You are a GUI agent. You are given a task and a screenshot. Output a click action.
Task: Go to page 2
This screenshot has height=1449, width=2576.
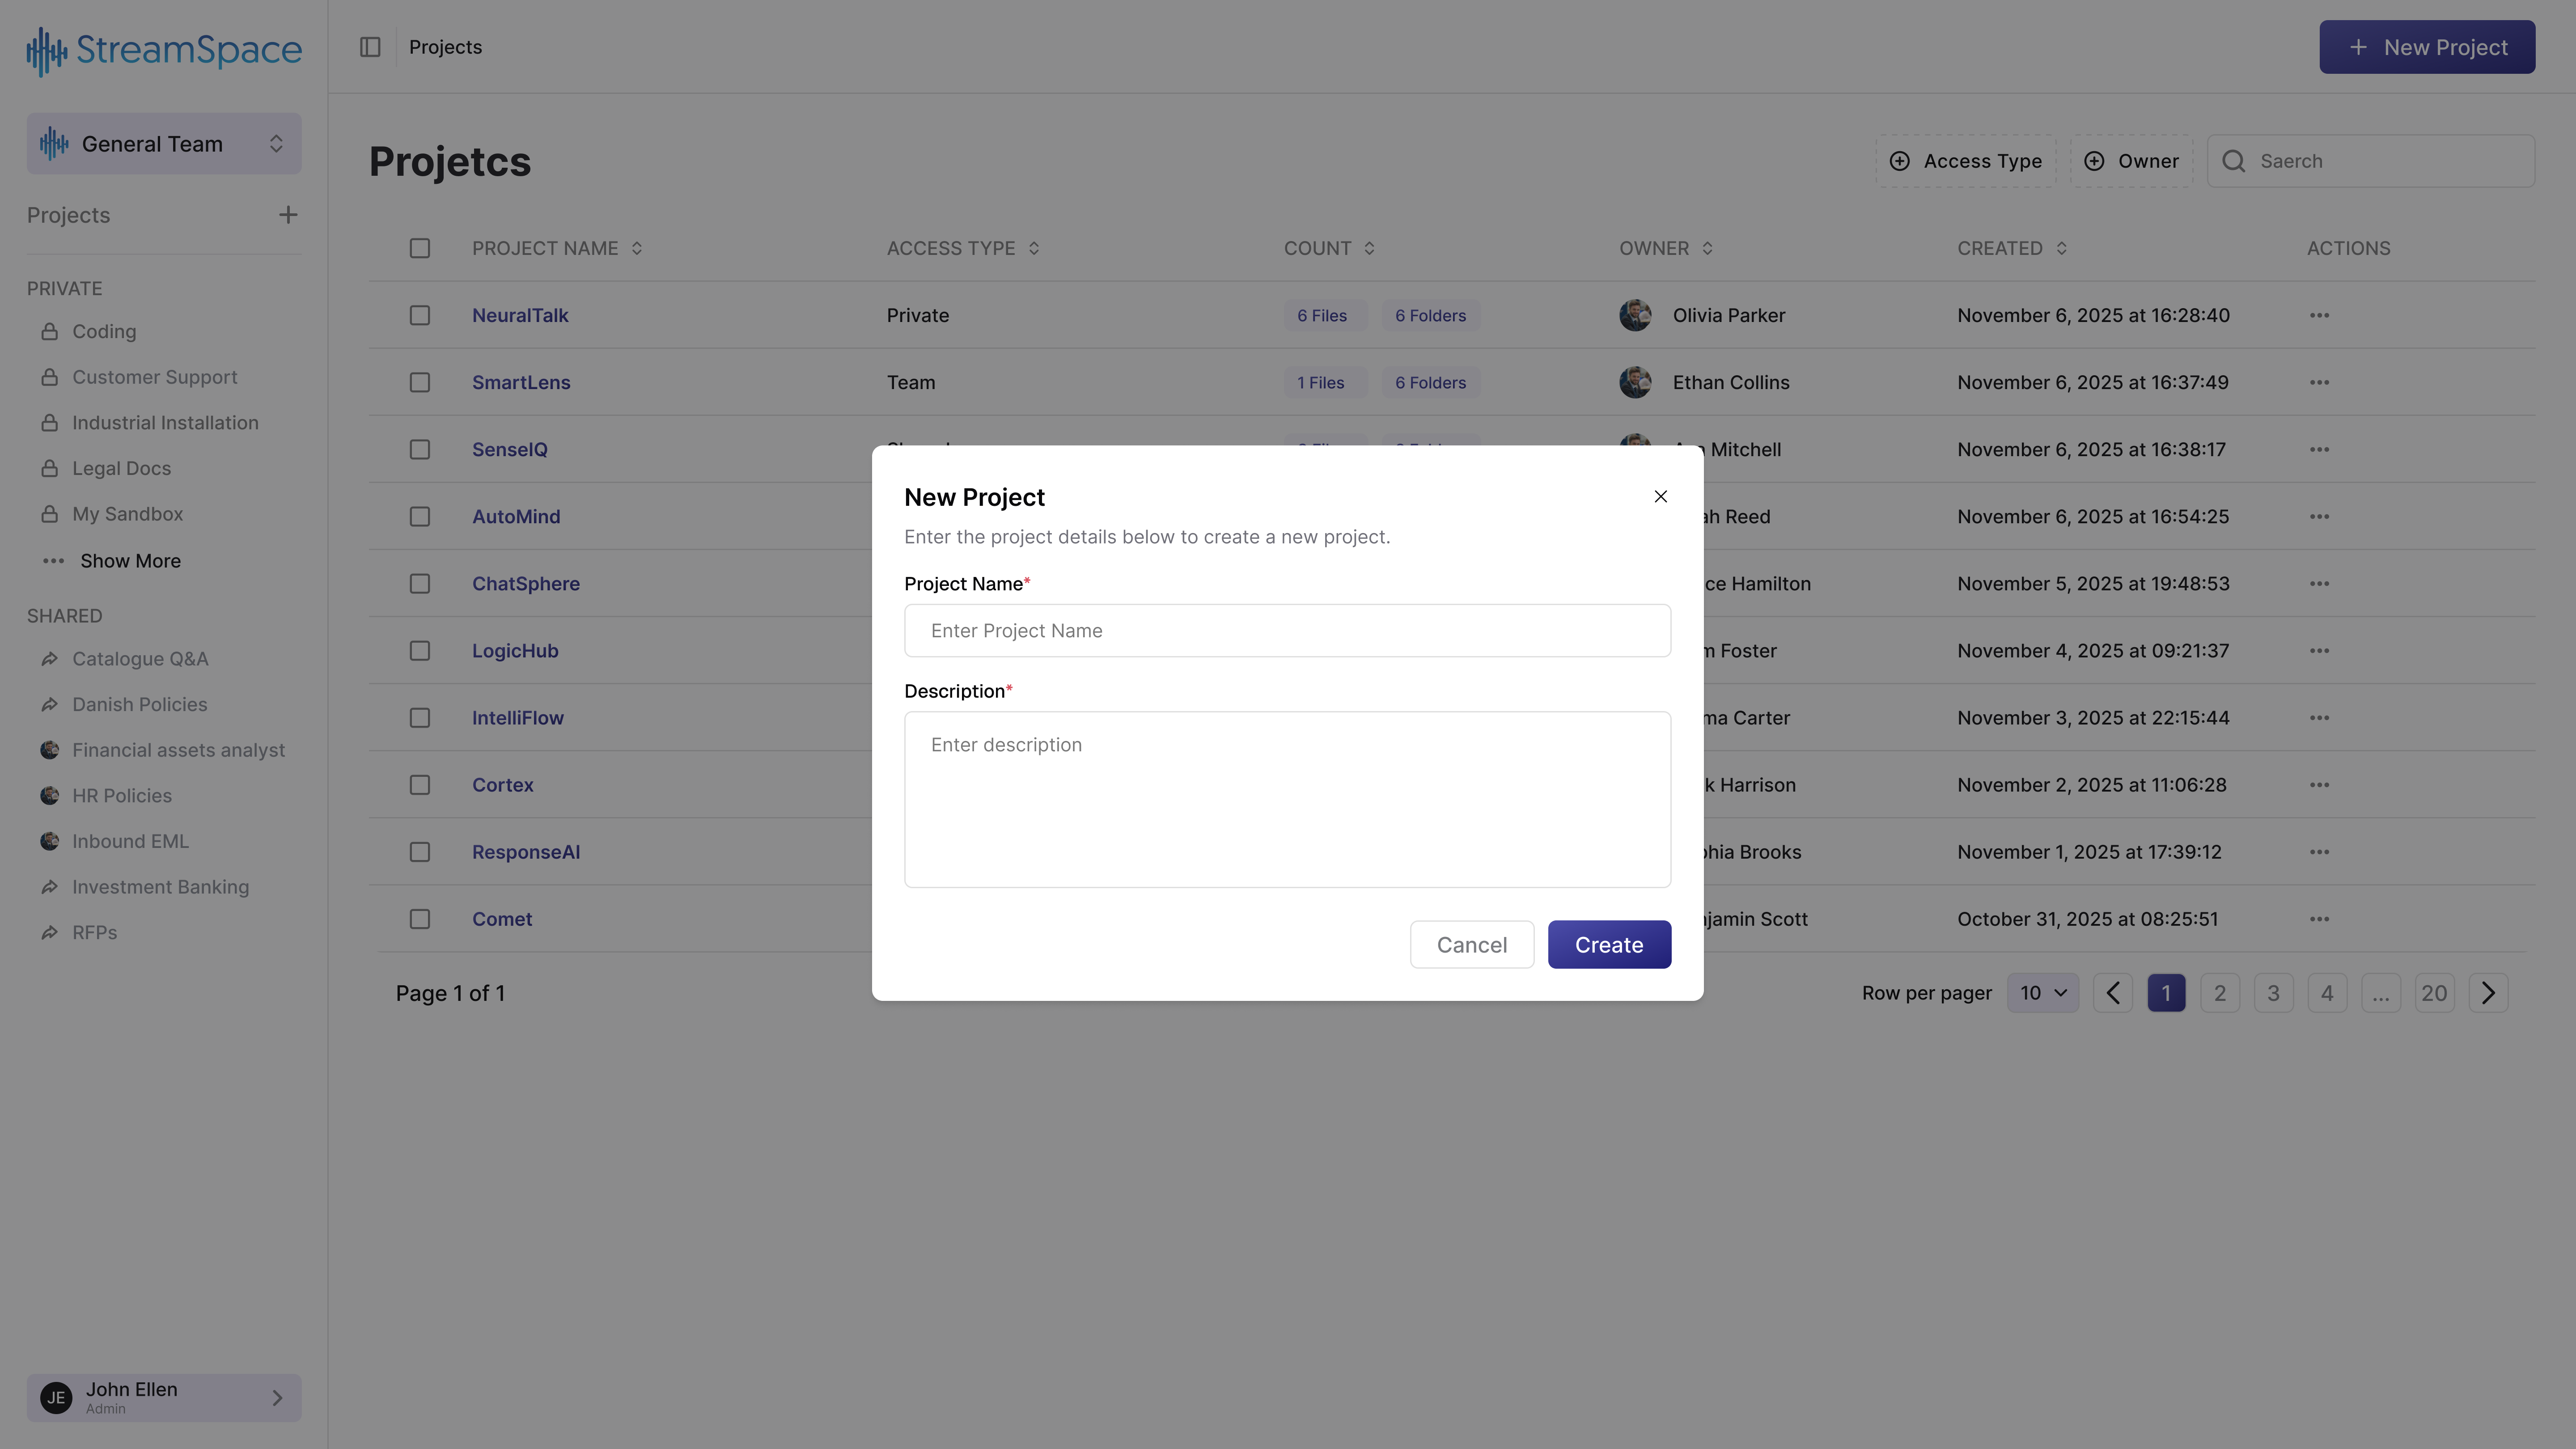tap(2219, 993)
